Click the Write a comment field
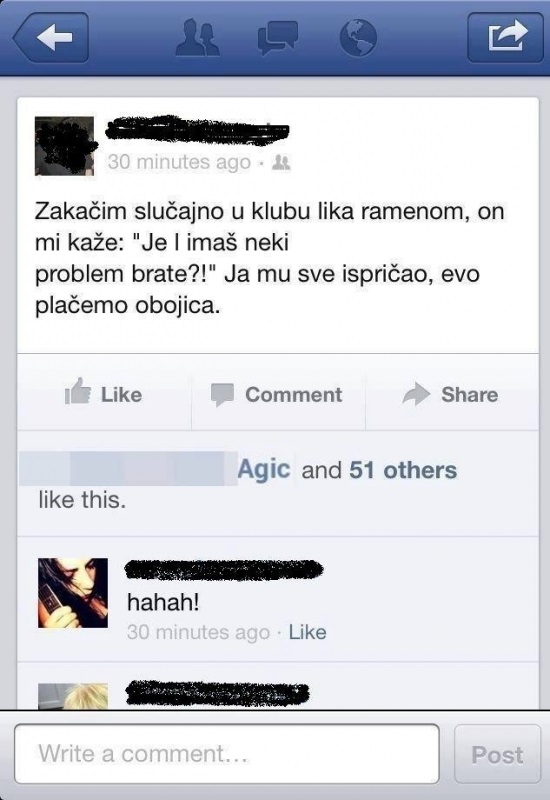550x800 pixels. [x=227, y=754]
